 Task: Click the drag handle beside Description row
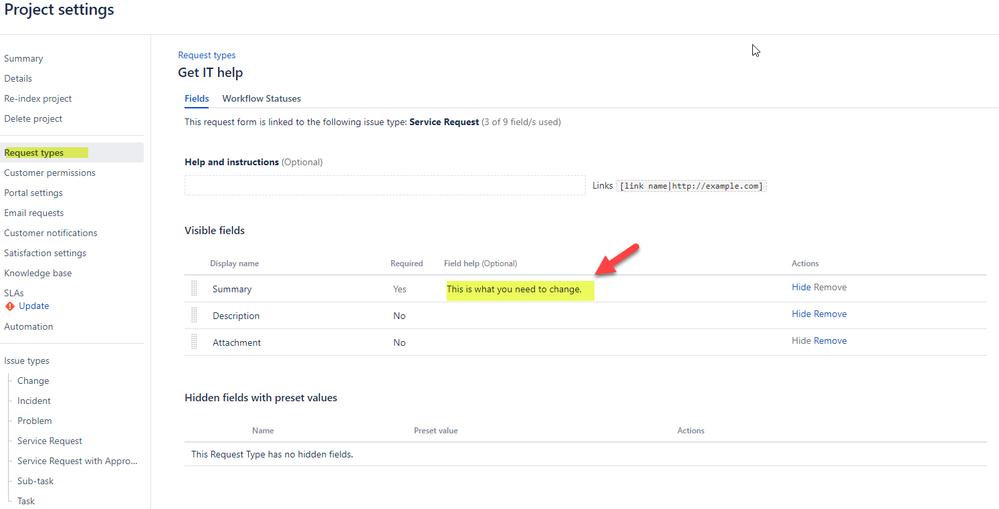click(x=194, y=315)
